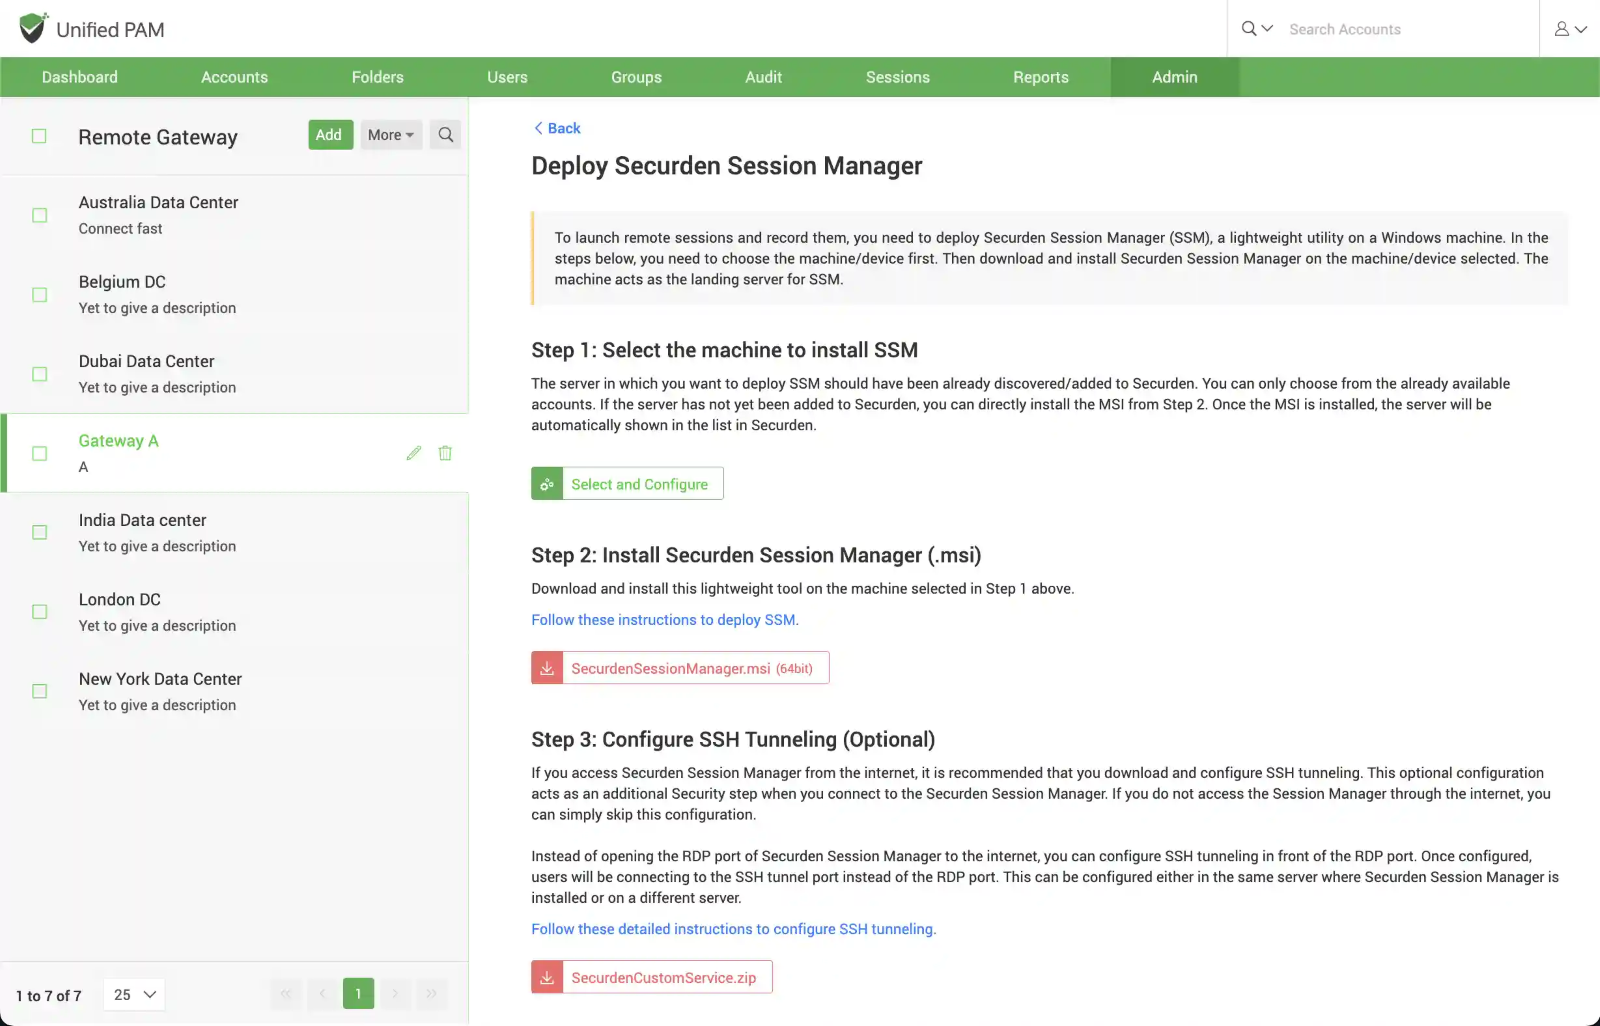Delete Gateway A with the trash icon
This screenshot has height=1026, width=1600.
pyautogui.click(x=445, y=453)
